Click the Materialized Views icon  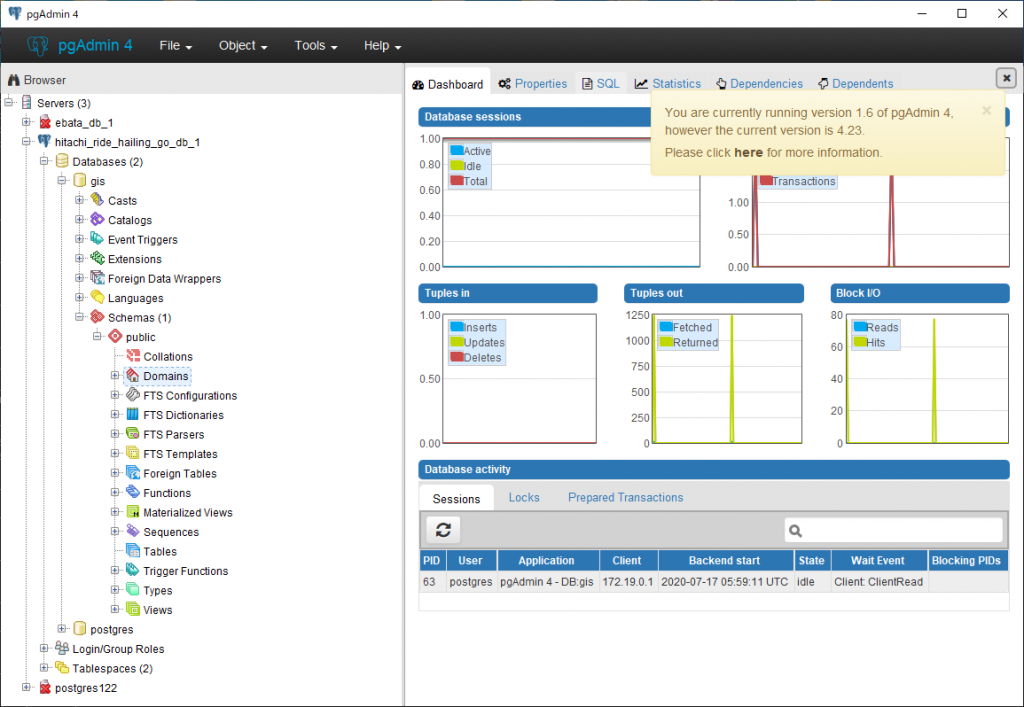click(x=132, y=513)
